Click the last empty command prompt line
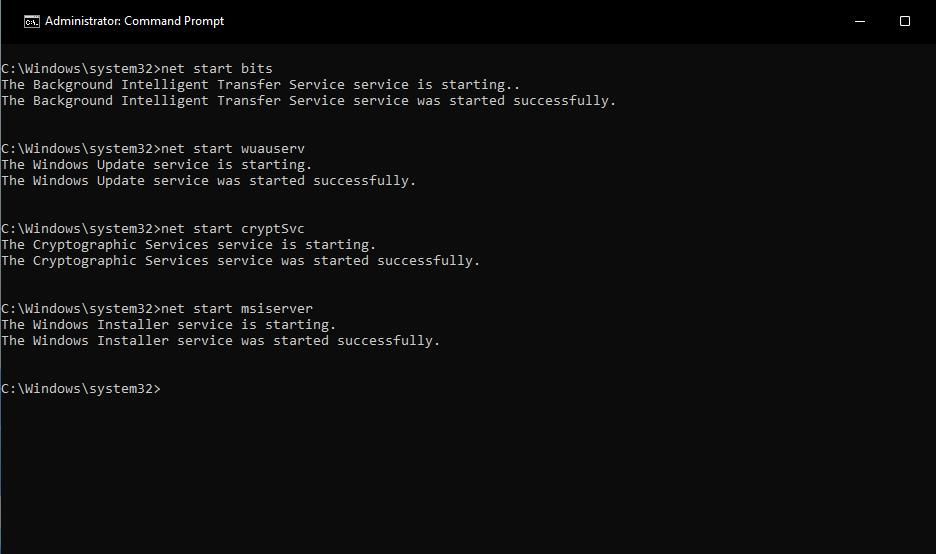This screenshot has height=554, width=936. pos(80,389)
